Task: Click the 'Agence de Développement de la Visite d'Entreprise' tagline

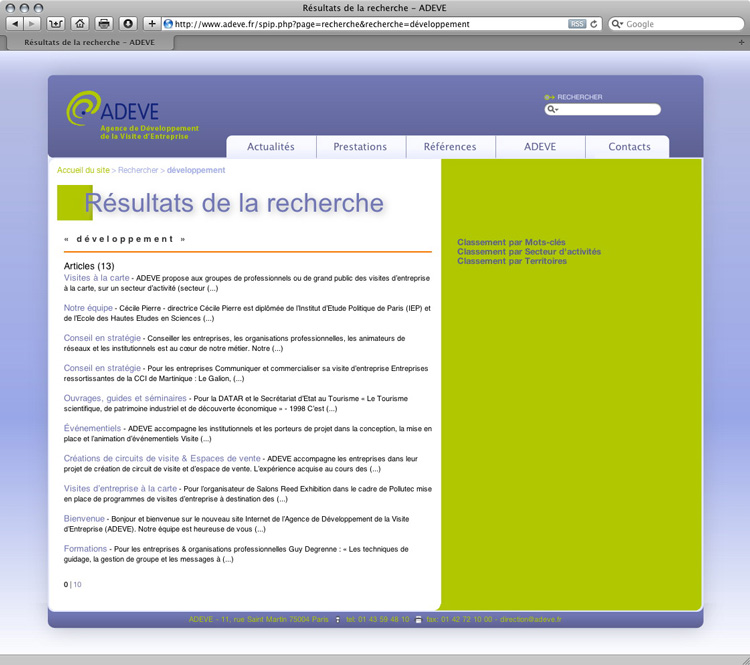Action: click(149, 133)
